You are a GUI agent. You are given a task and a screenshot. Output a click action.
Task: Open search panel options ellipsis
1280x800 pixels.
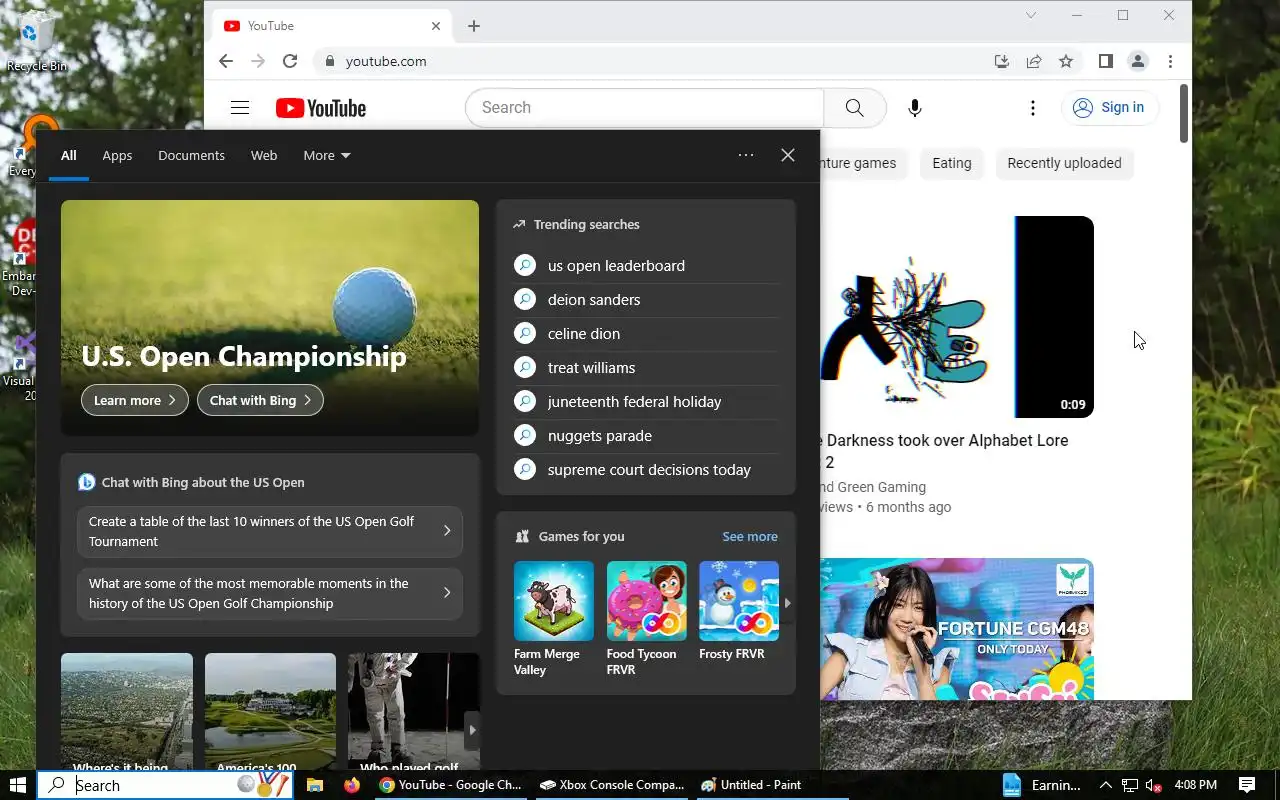pyautogui.click(x=746, y=155)
